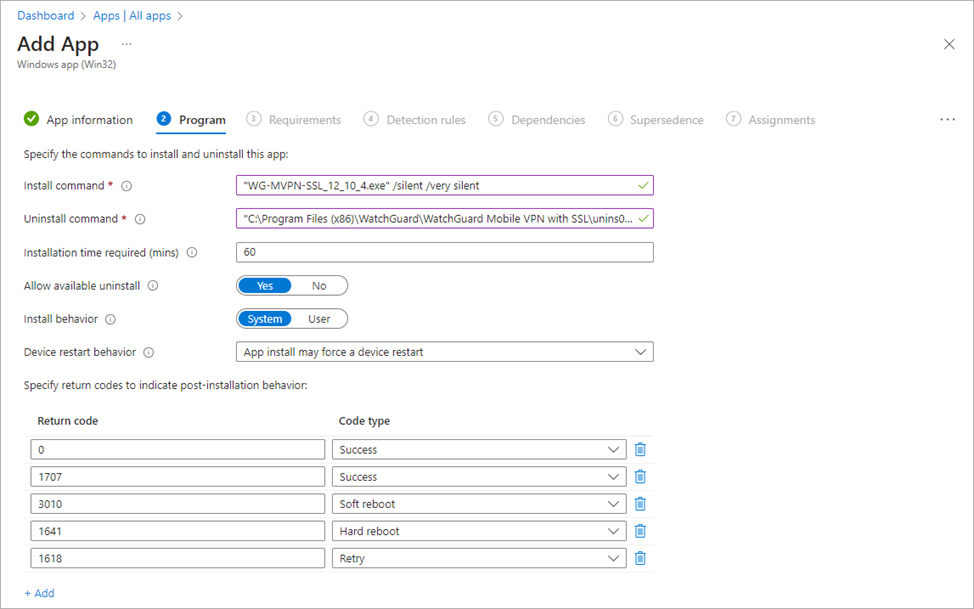Switch to the Detection rules tab
This screenshot has height=609, width=974.
(x=425, y=120)
